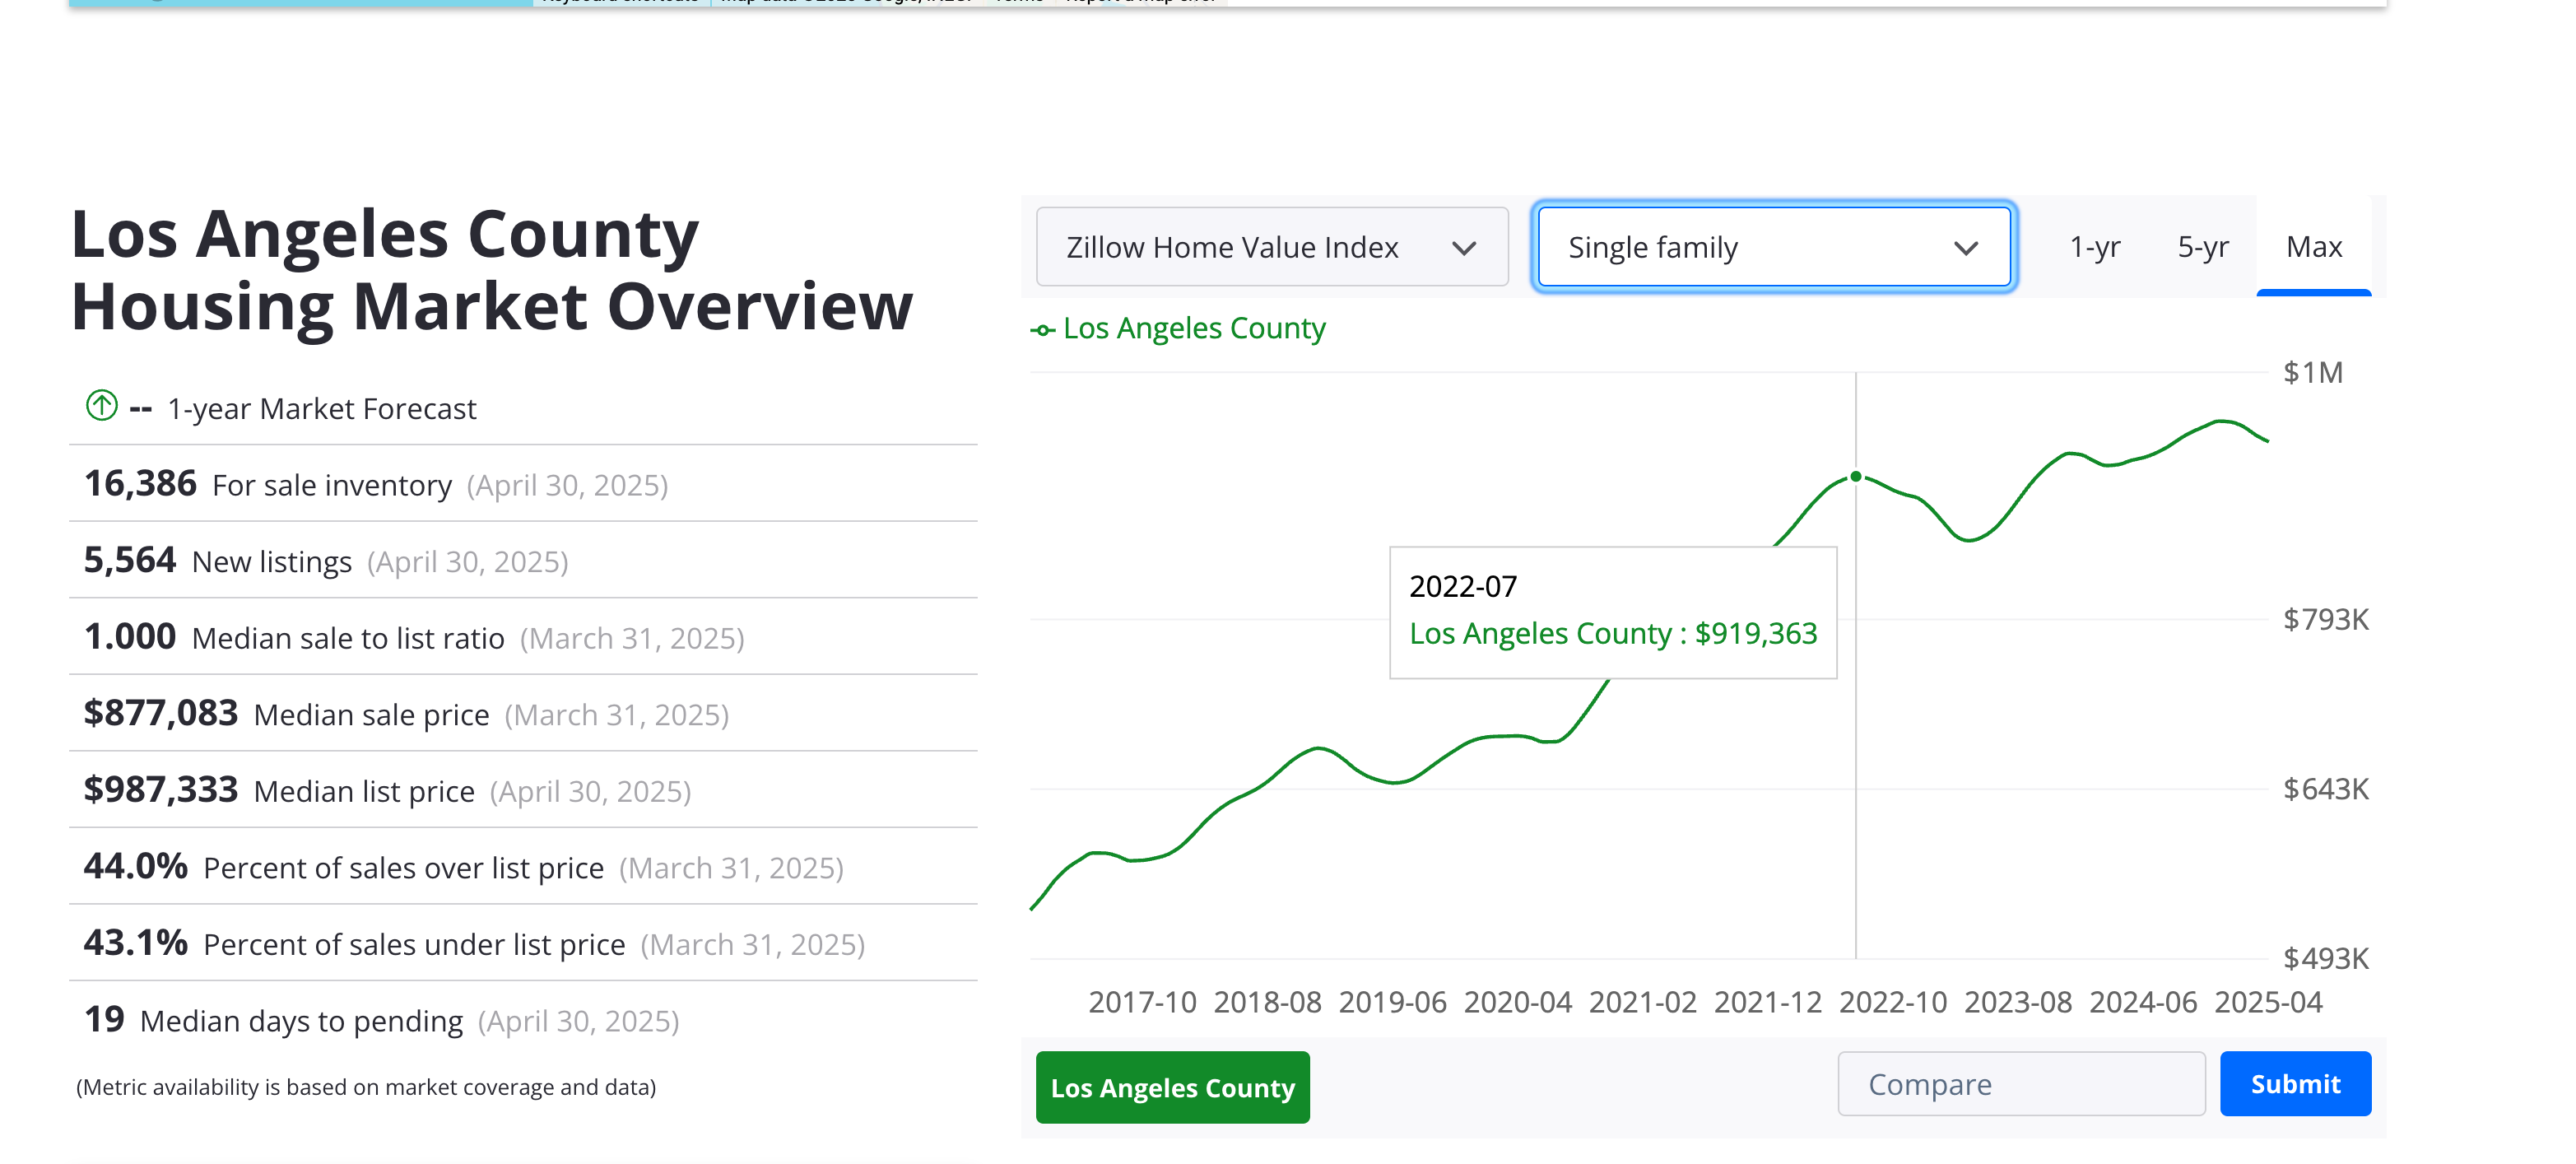Switch chart to the 5-yr range
Viewport: 2576px width, 1164px height.
(x=2202, y=247)
